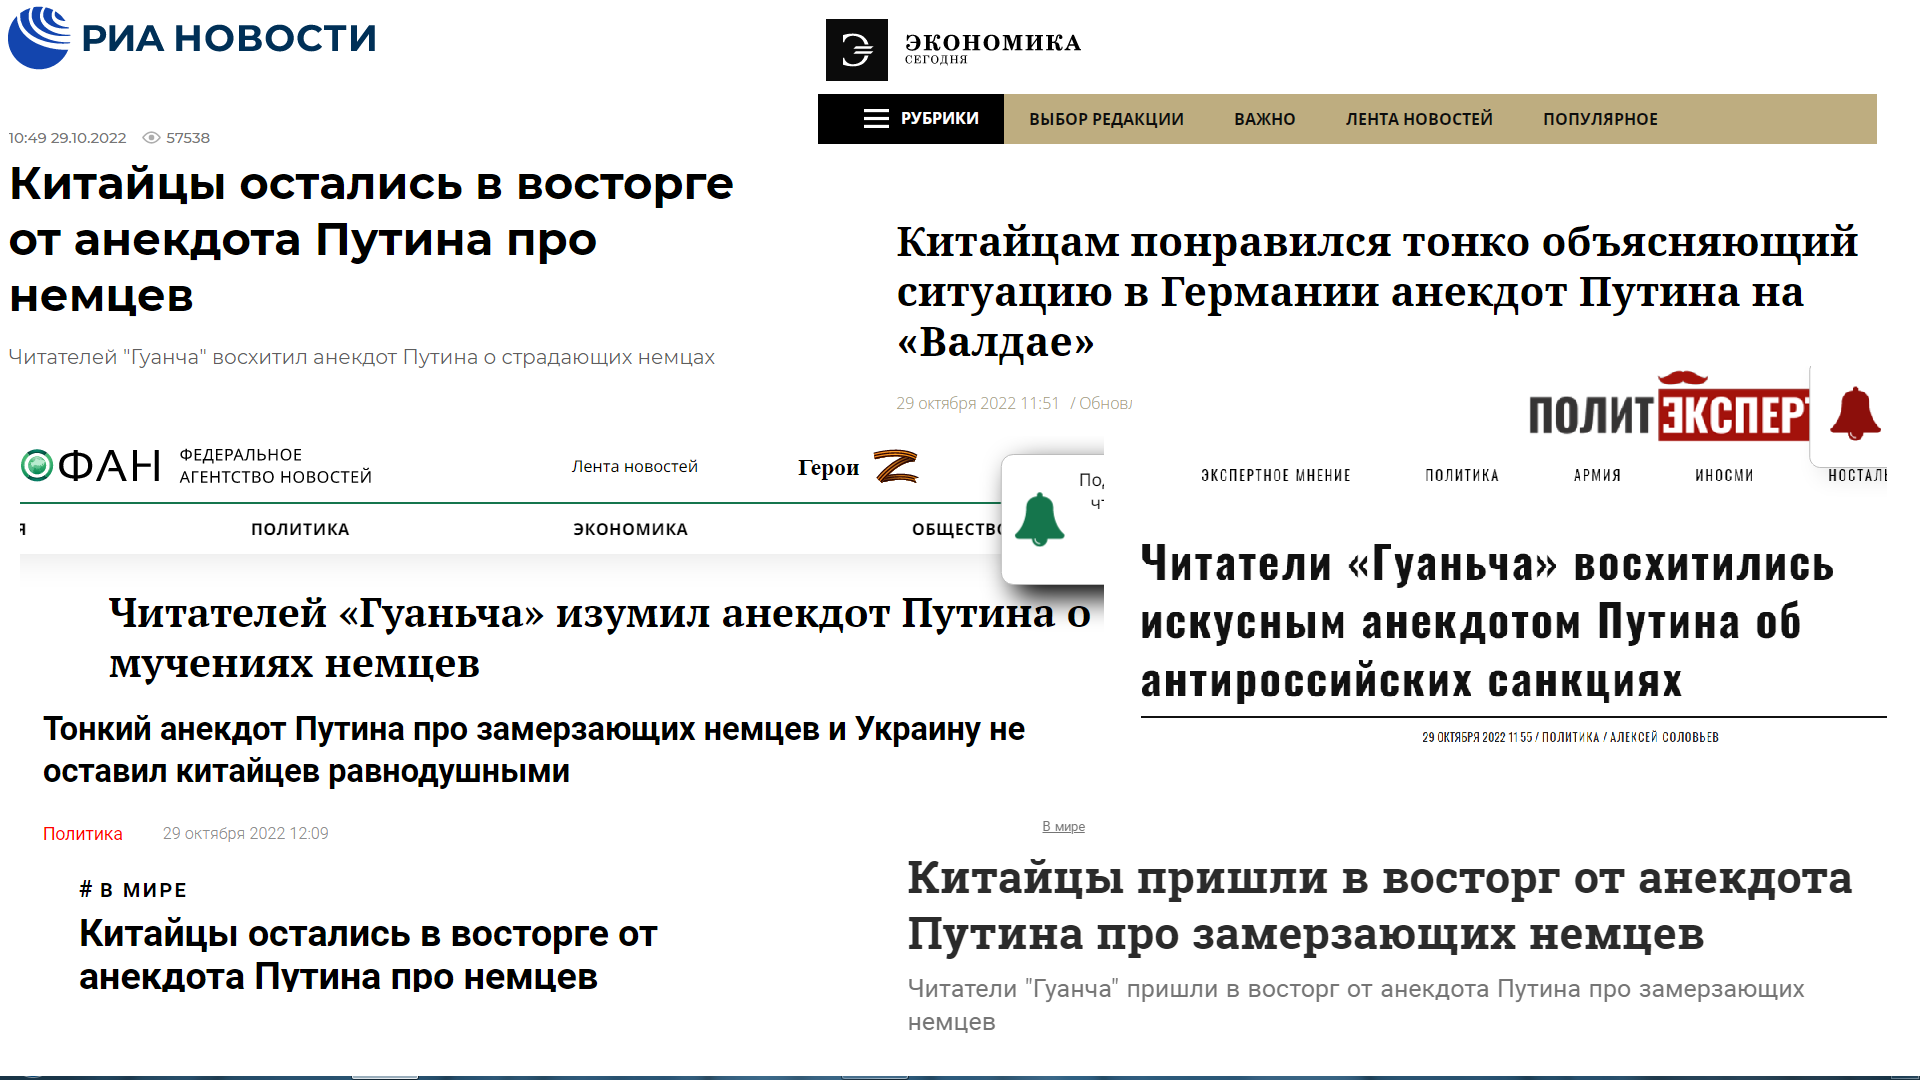This screenshot has height=1080, width=1920.
Task: Open ЭКОНОМИКА in the ФАН navigation
Action: 630,529
